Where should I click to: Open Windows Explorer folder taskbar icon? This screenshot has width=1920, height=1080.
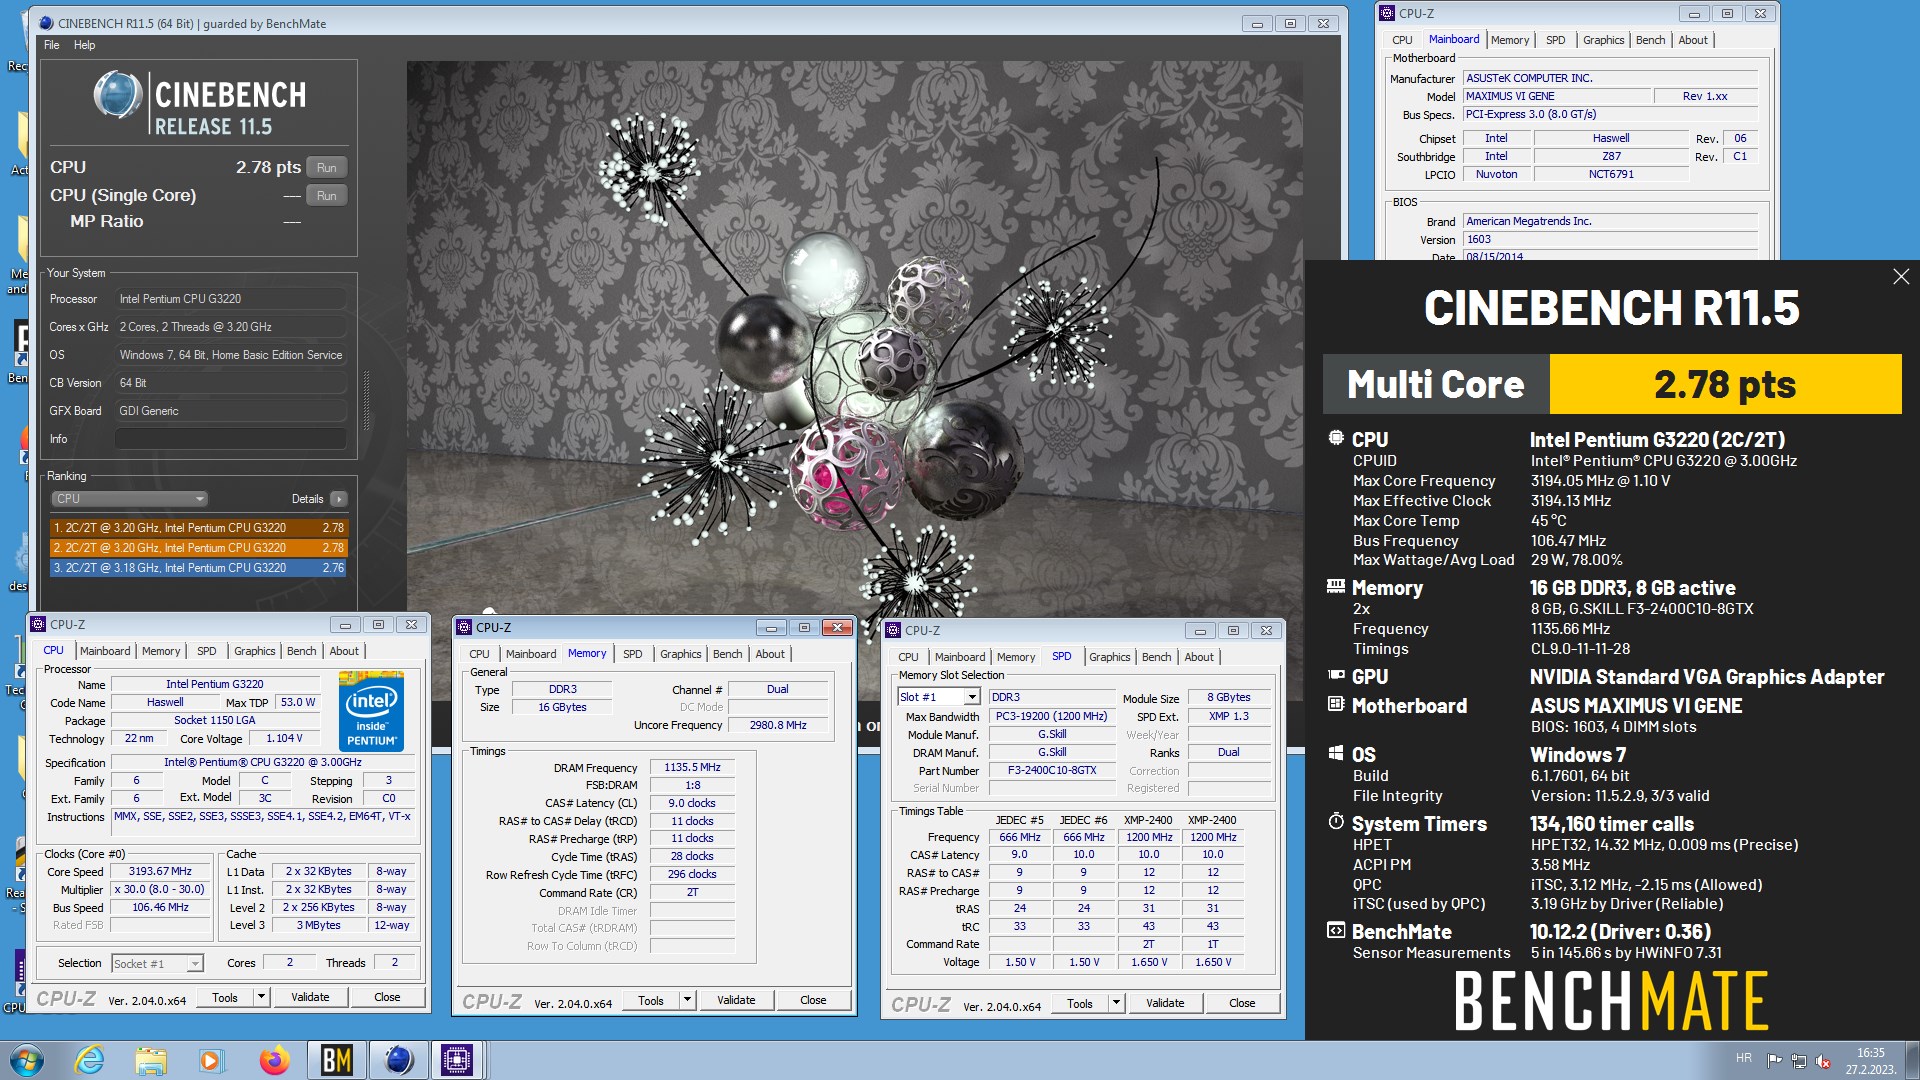point(151,1060)
